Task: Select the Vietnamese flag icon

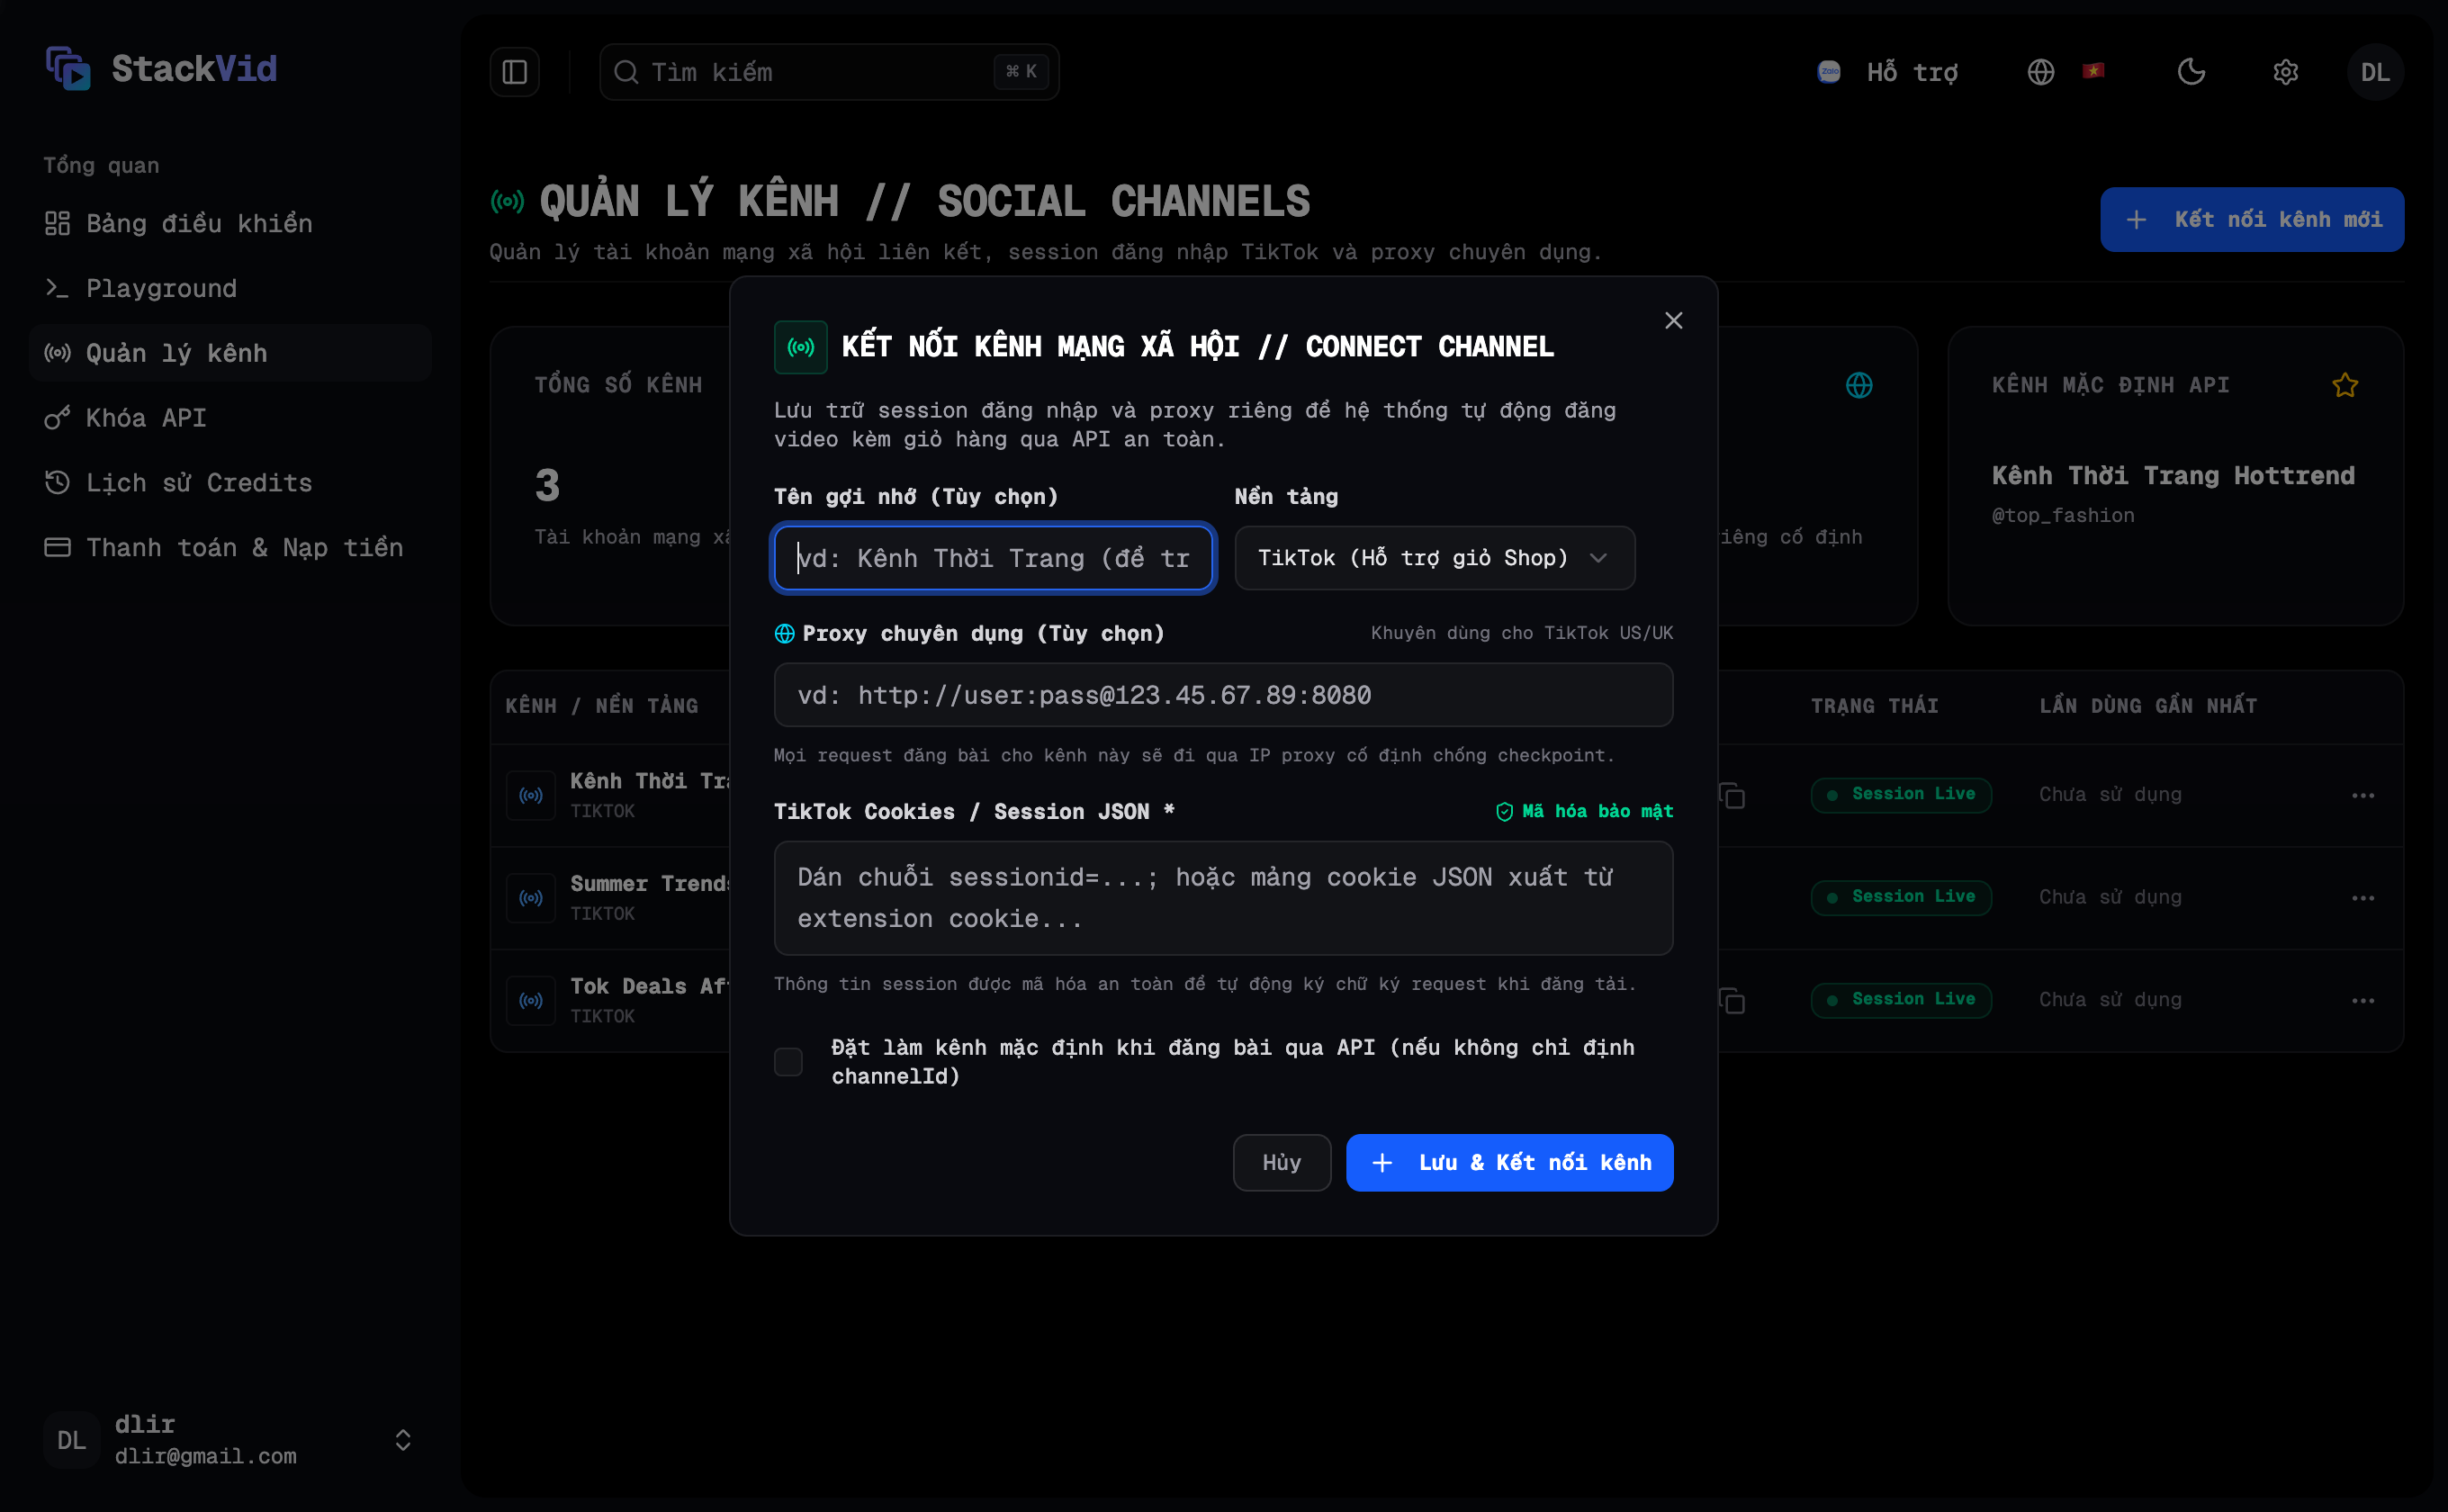Action: click(x=2093, y=71)
